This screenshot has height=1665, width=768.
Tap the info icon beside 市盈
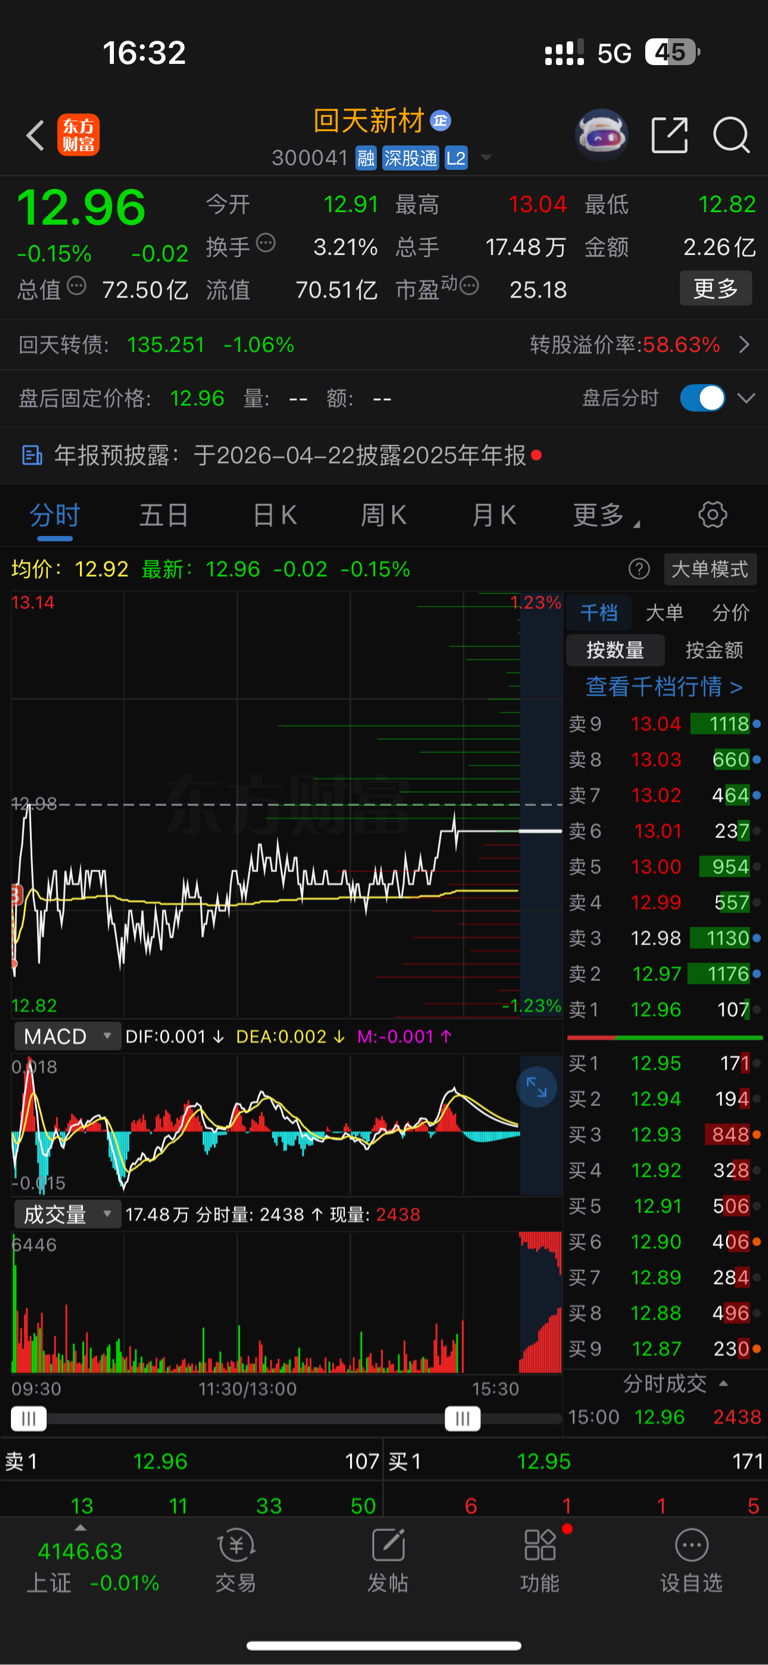(x=470, y=287)
